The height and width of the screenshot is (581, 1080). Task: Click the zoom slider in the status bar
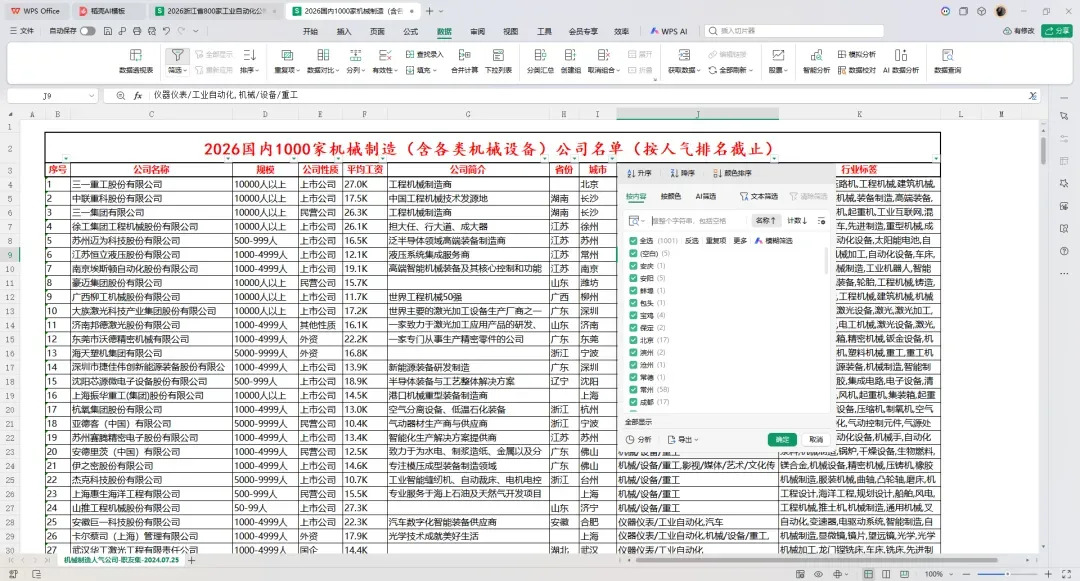click(1006, 573)
